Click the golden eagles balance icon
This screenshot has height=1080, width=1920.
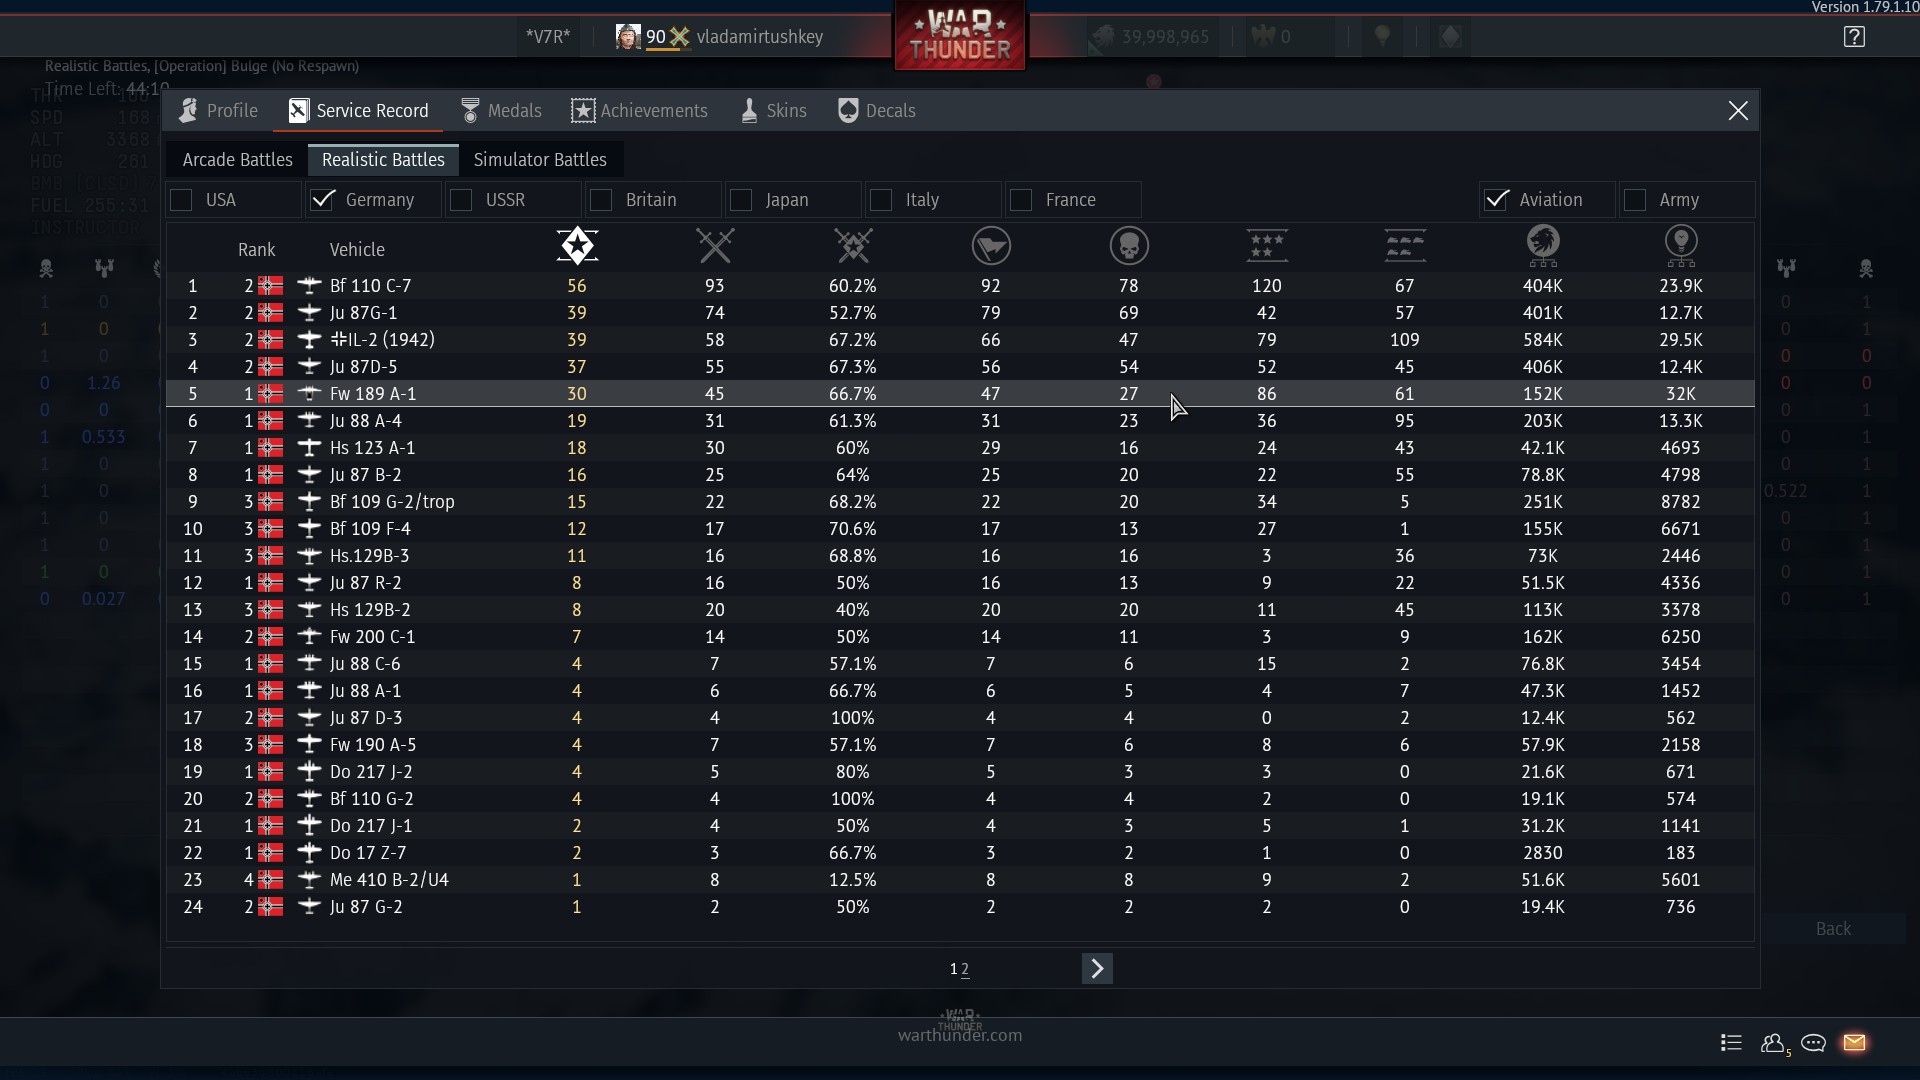(1263, 37)
